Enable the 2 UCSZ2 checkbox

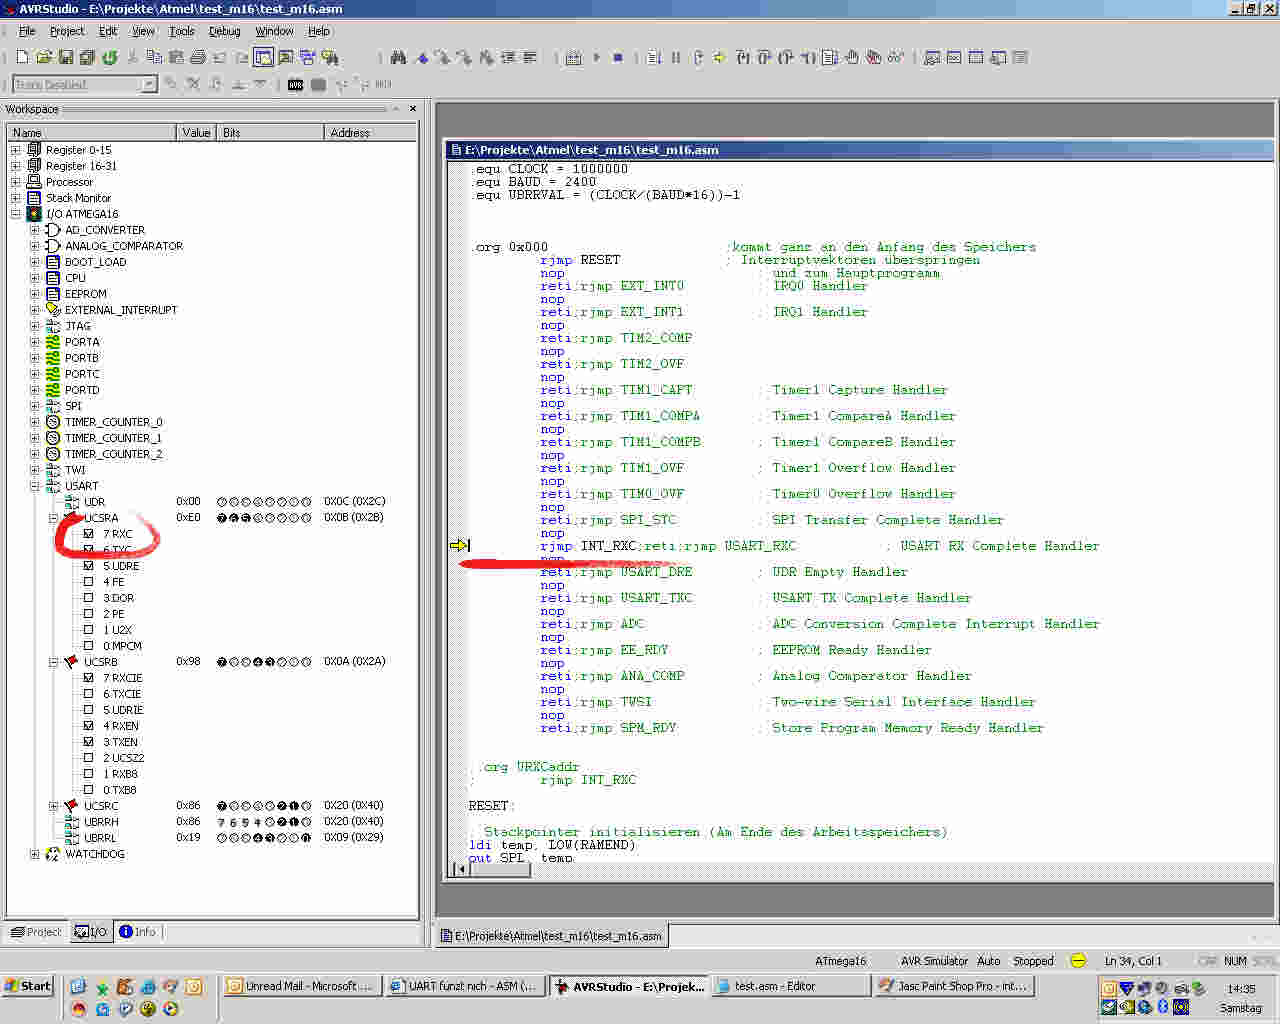coord(88,758)
